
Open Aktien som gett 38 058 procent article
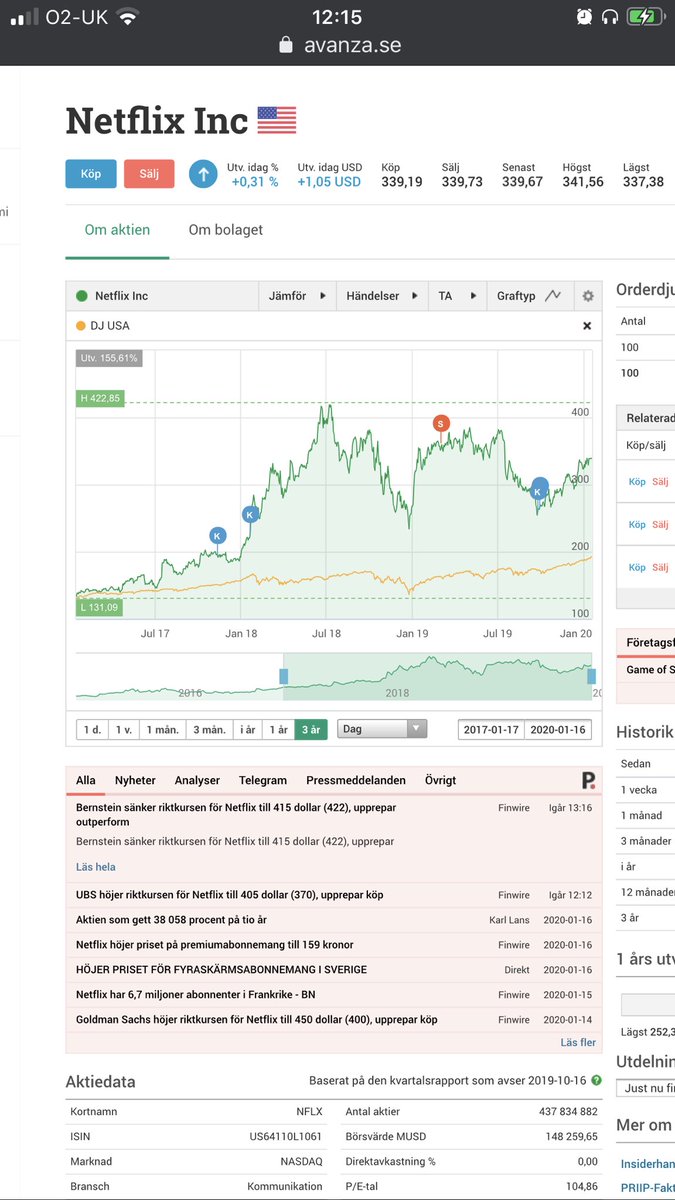coord(172,919)
